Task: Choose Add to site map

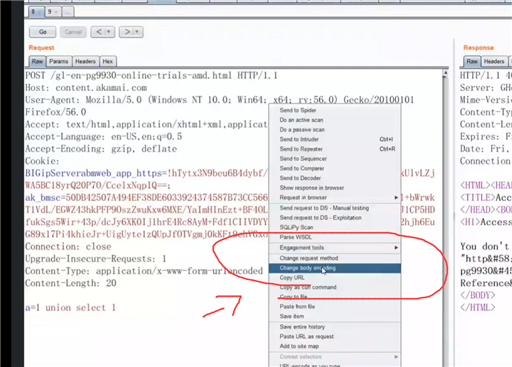Action: pyautogui.click(x=335, y=346)
